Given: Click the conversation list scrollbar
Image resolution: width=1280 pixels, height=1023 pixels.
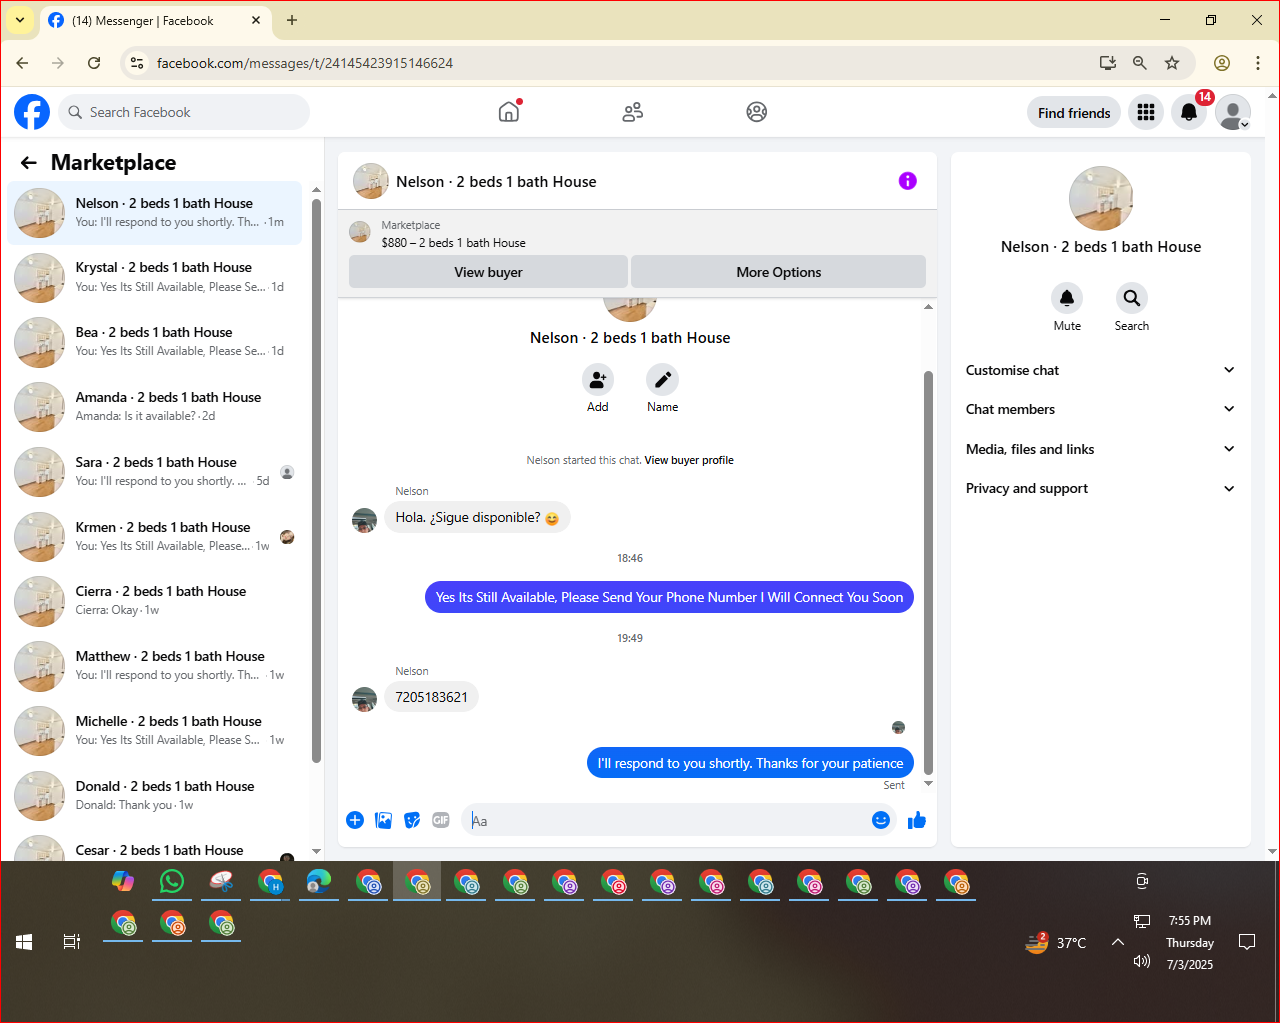Looking at the screenshot, I should click(316, 480).
